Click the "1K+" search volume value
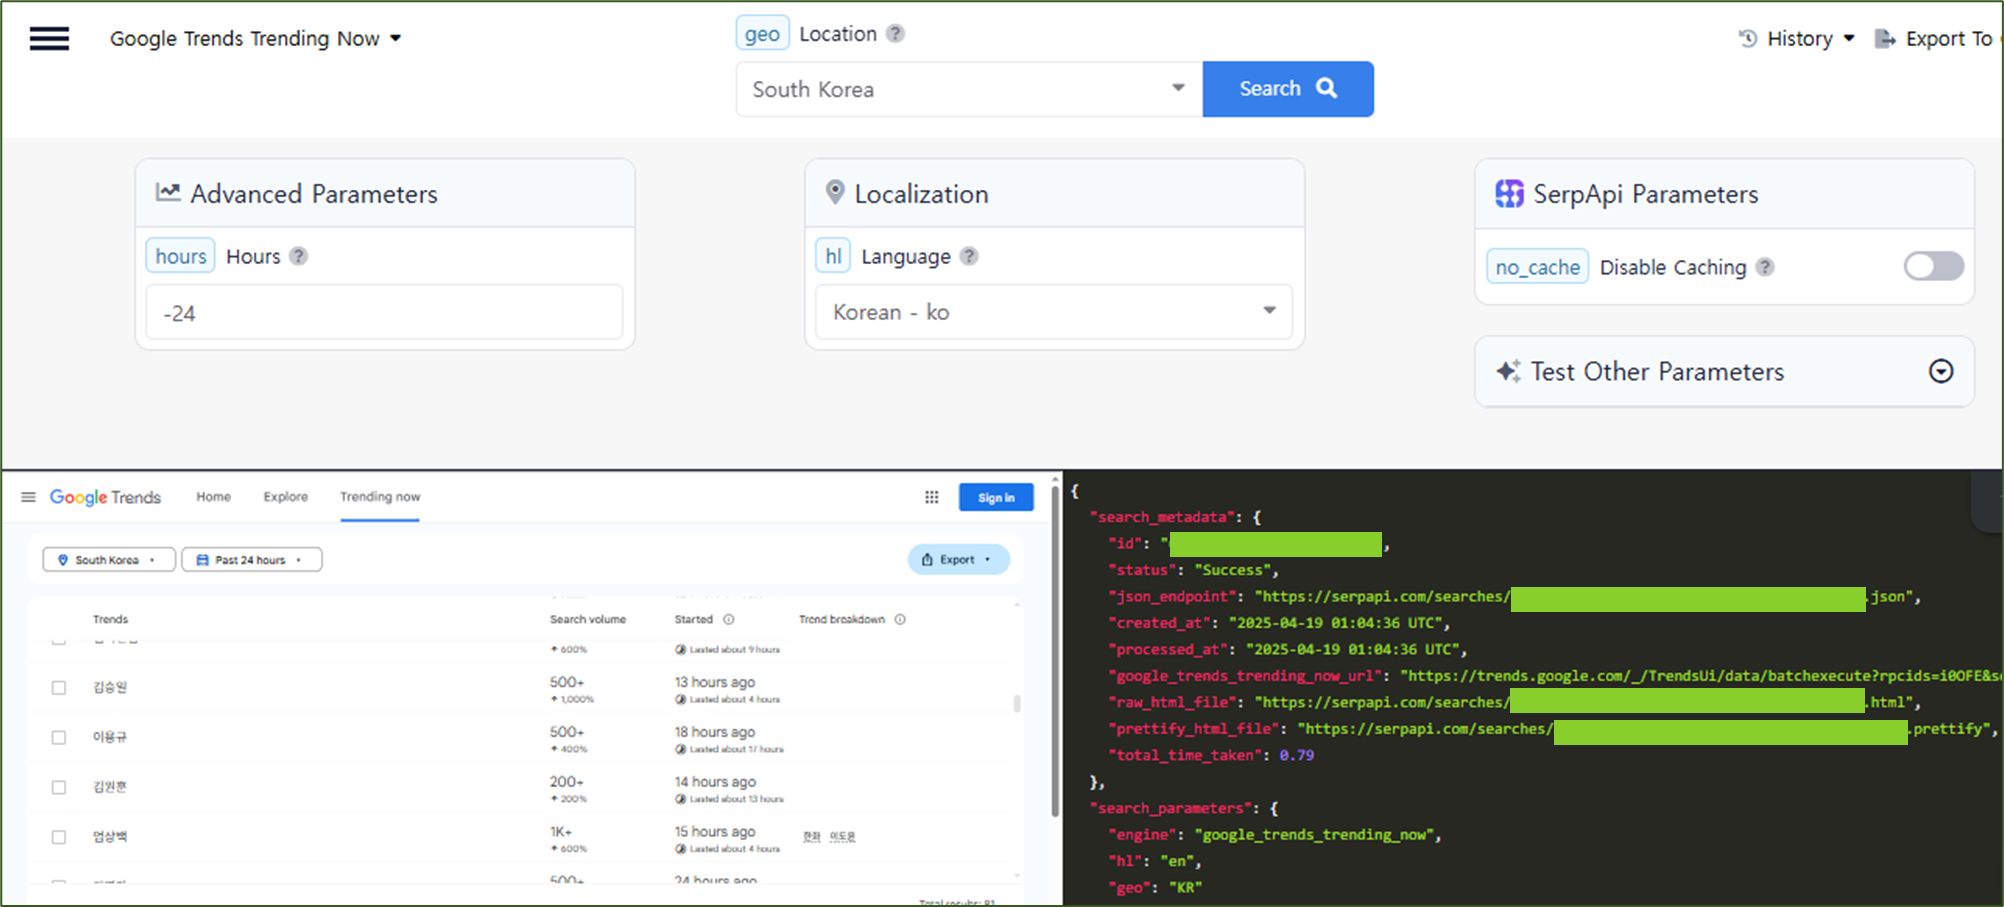Image resolution: width=2004 pixels, height=907 pixels. (561, 832)
